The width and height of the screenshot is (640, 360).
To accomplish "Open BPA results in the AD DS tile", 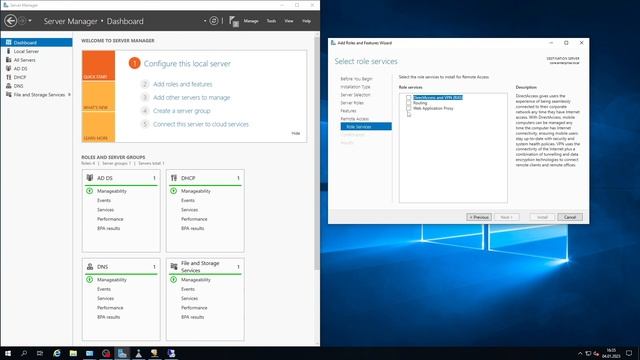I will pos(109,228).
